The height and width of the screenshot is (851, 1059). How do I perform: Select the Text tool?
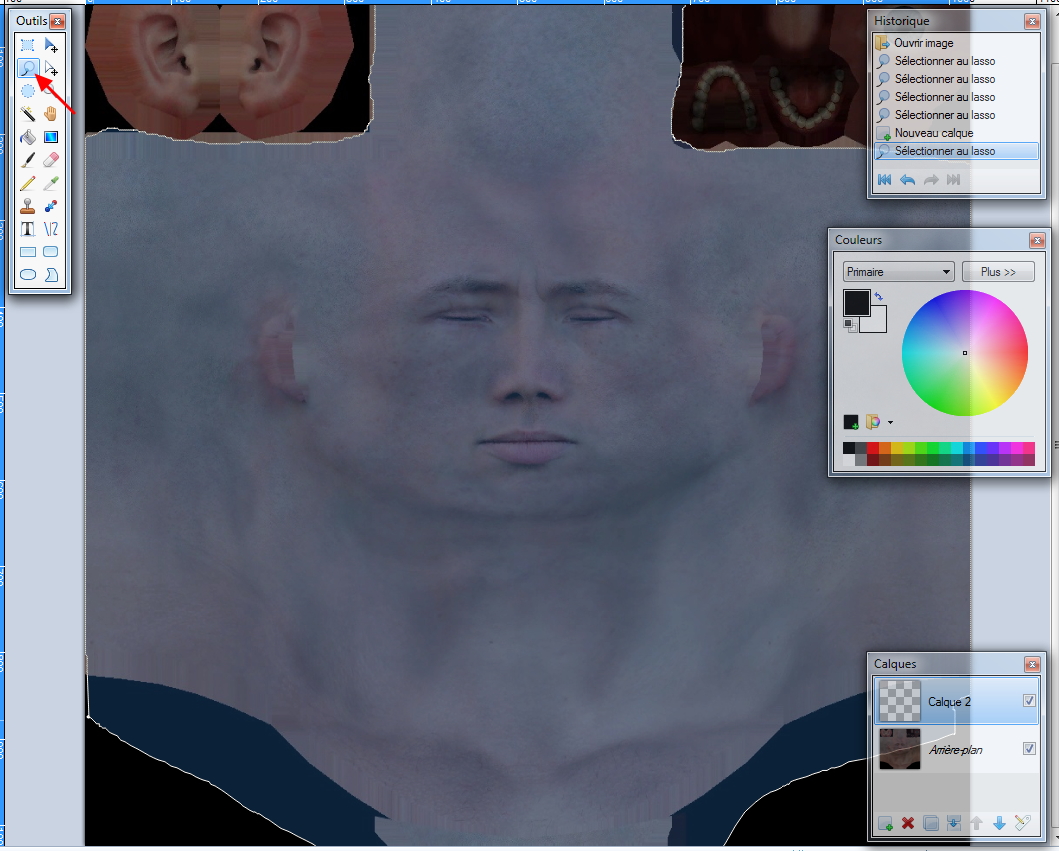28,229
